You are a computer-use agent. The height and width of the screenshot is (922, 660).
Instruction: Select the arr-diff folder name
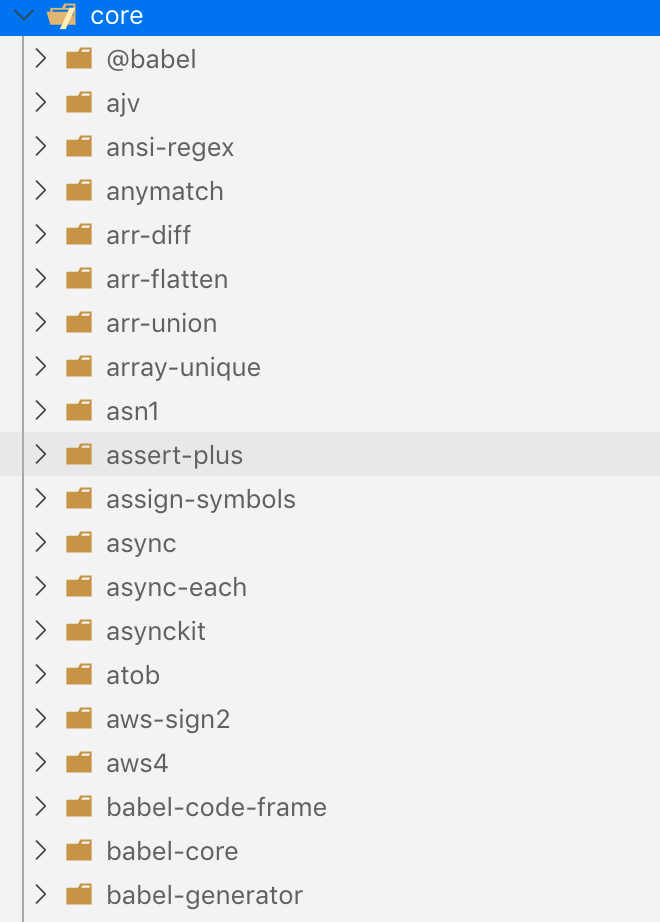(148, 235)
